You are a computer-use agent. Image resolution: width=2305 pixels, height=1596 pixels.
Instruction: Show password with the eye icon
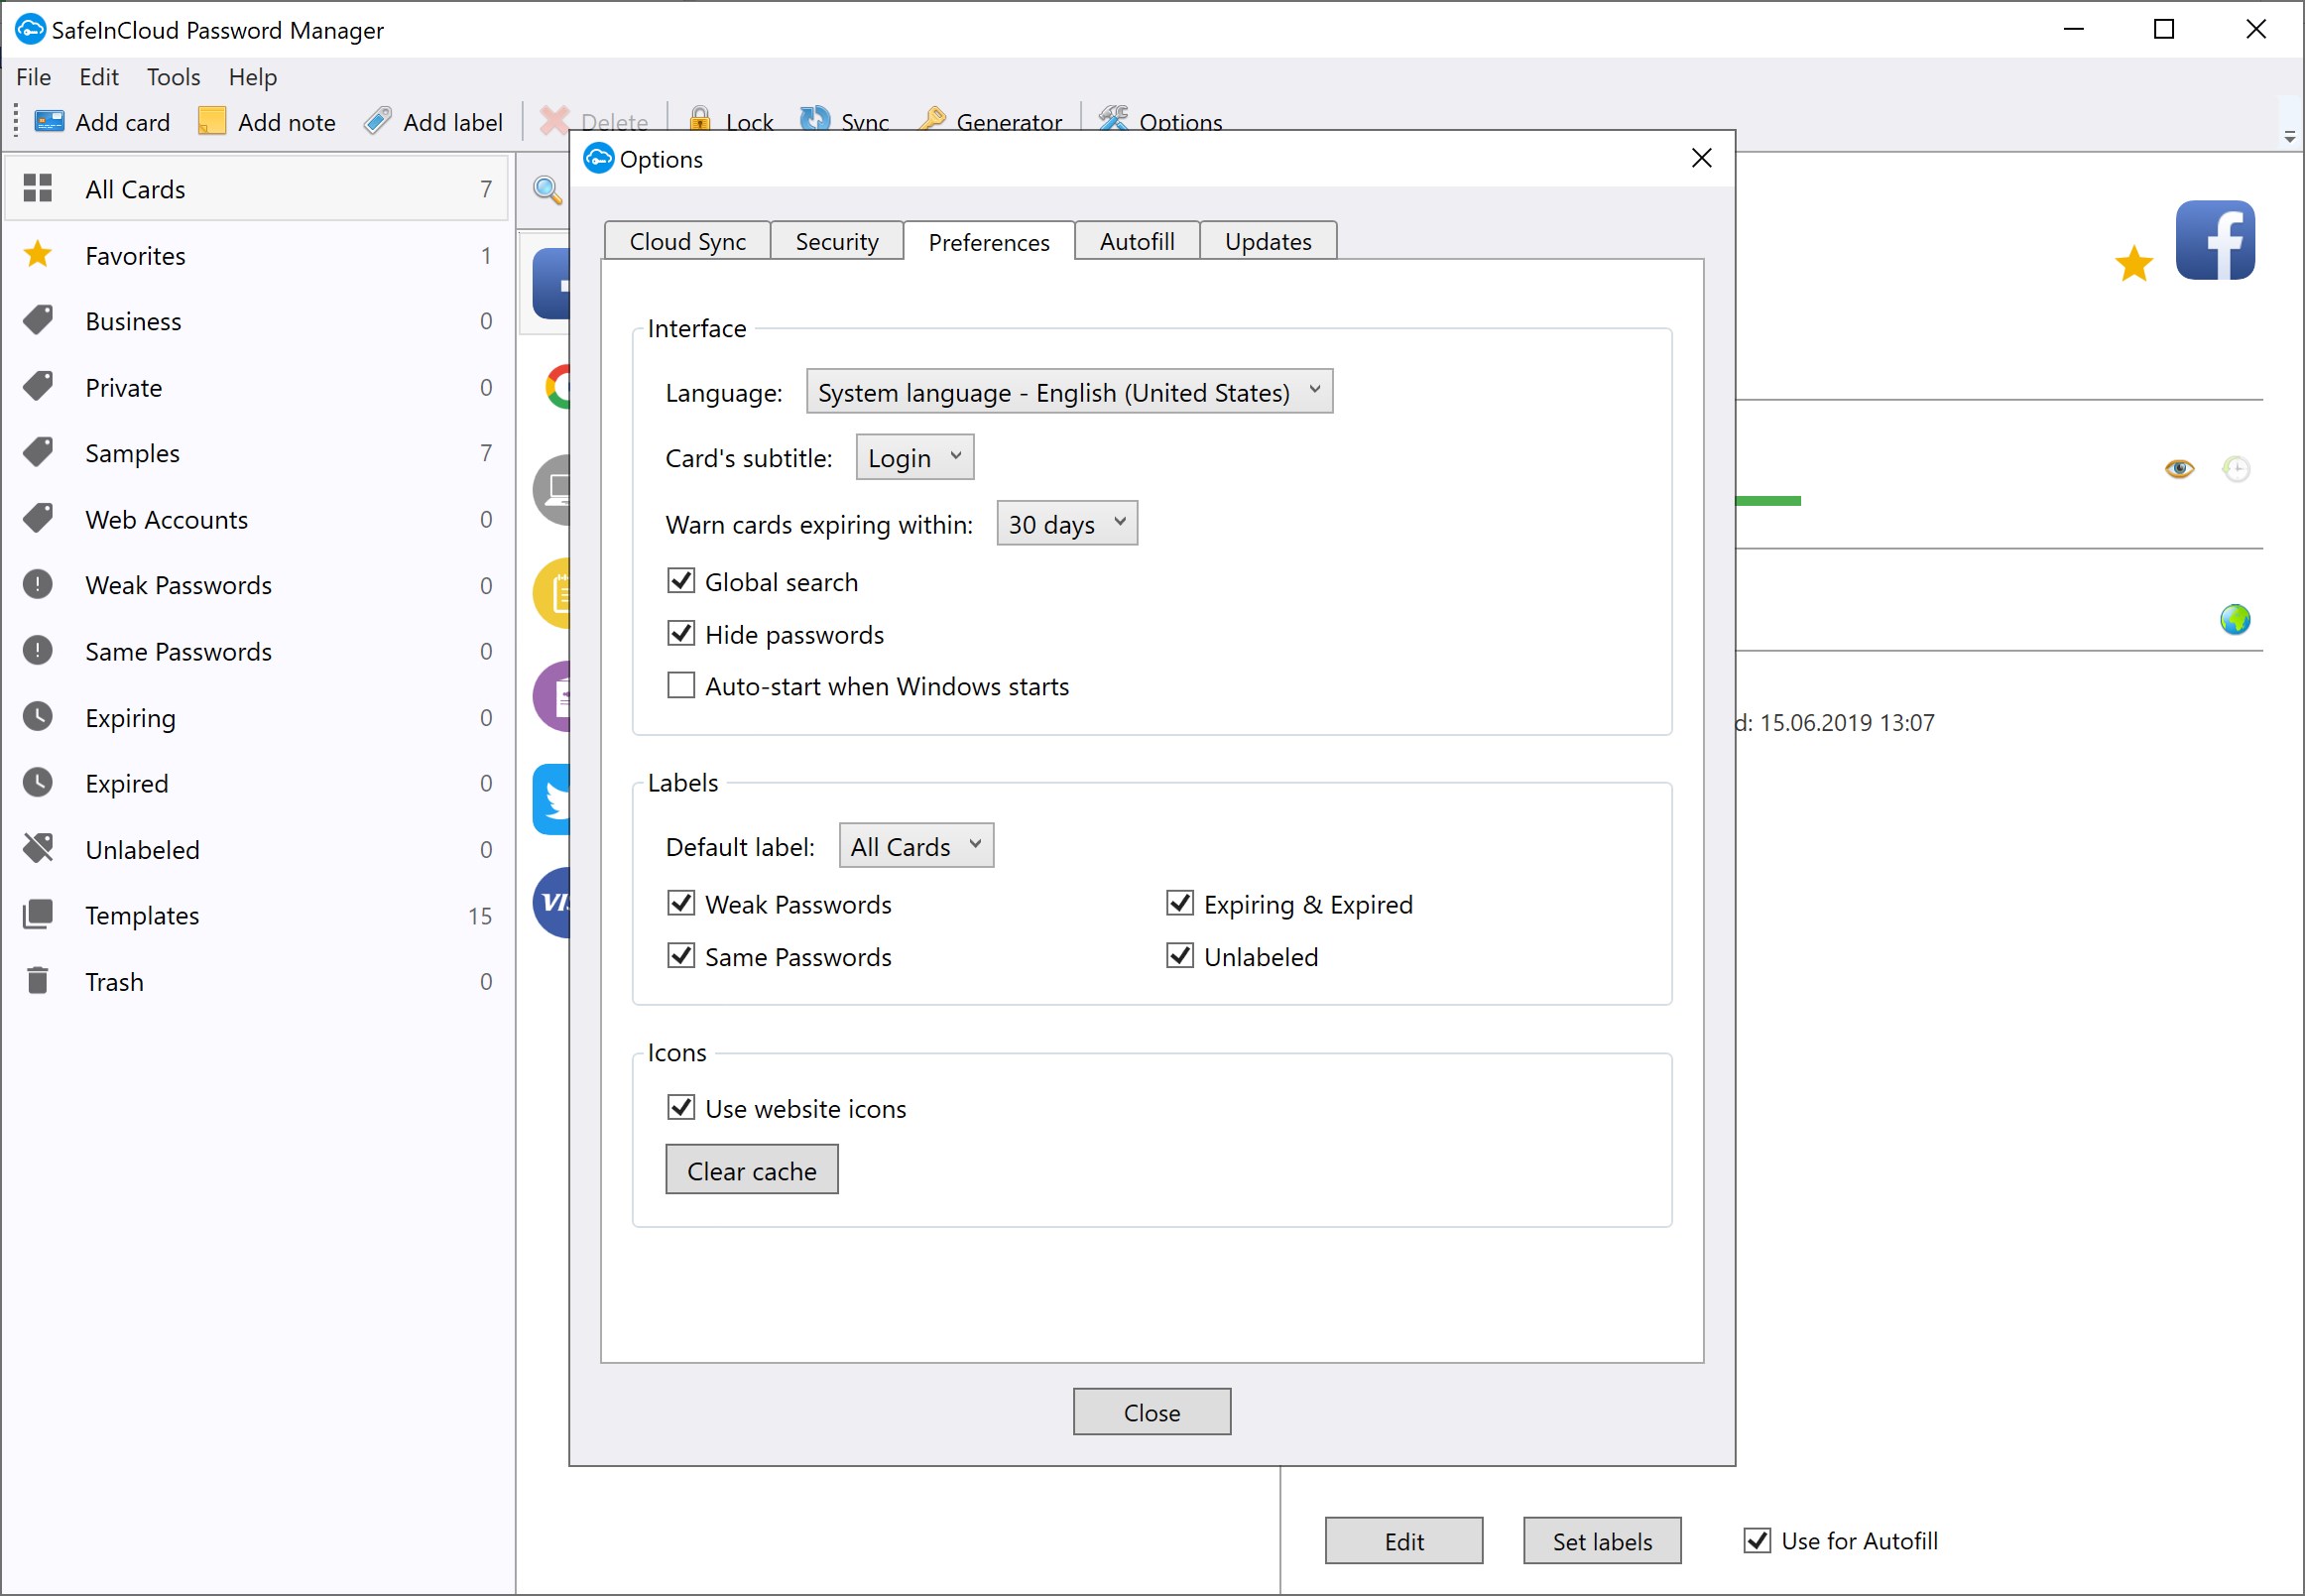2179,468
